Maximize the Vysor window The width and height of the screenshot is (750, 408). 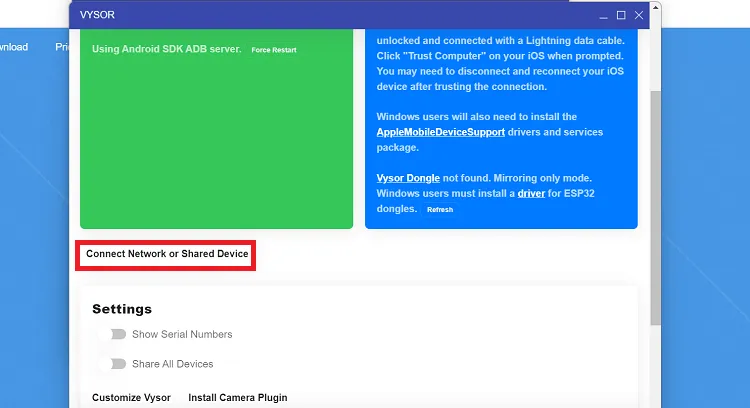[x=621, y=15]
